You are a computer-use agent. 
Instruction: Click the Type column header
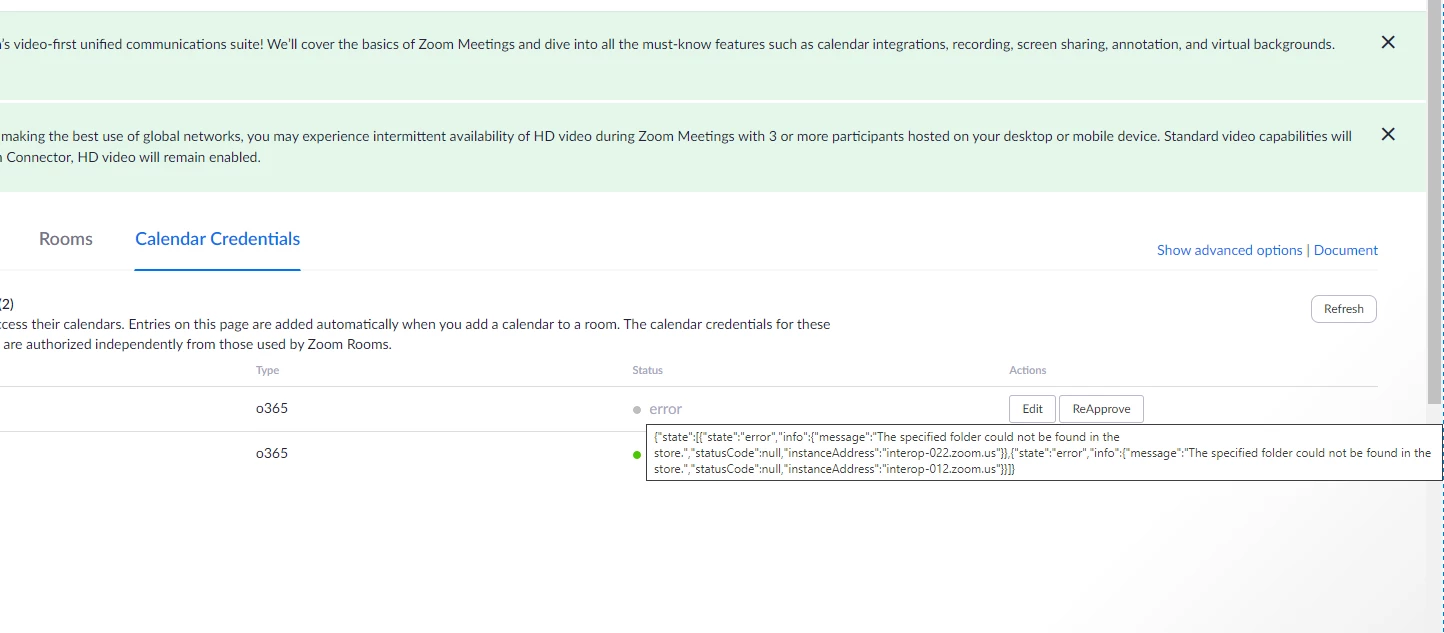tap(268, 370)
